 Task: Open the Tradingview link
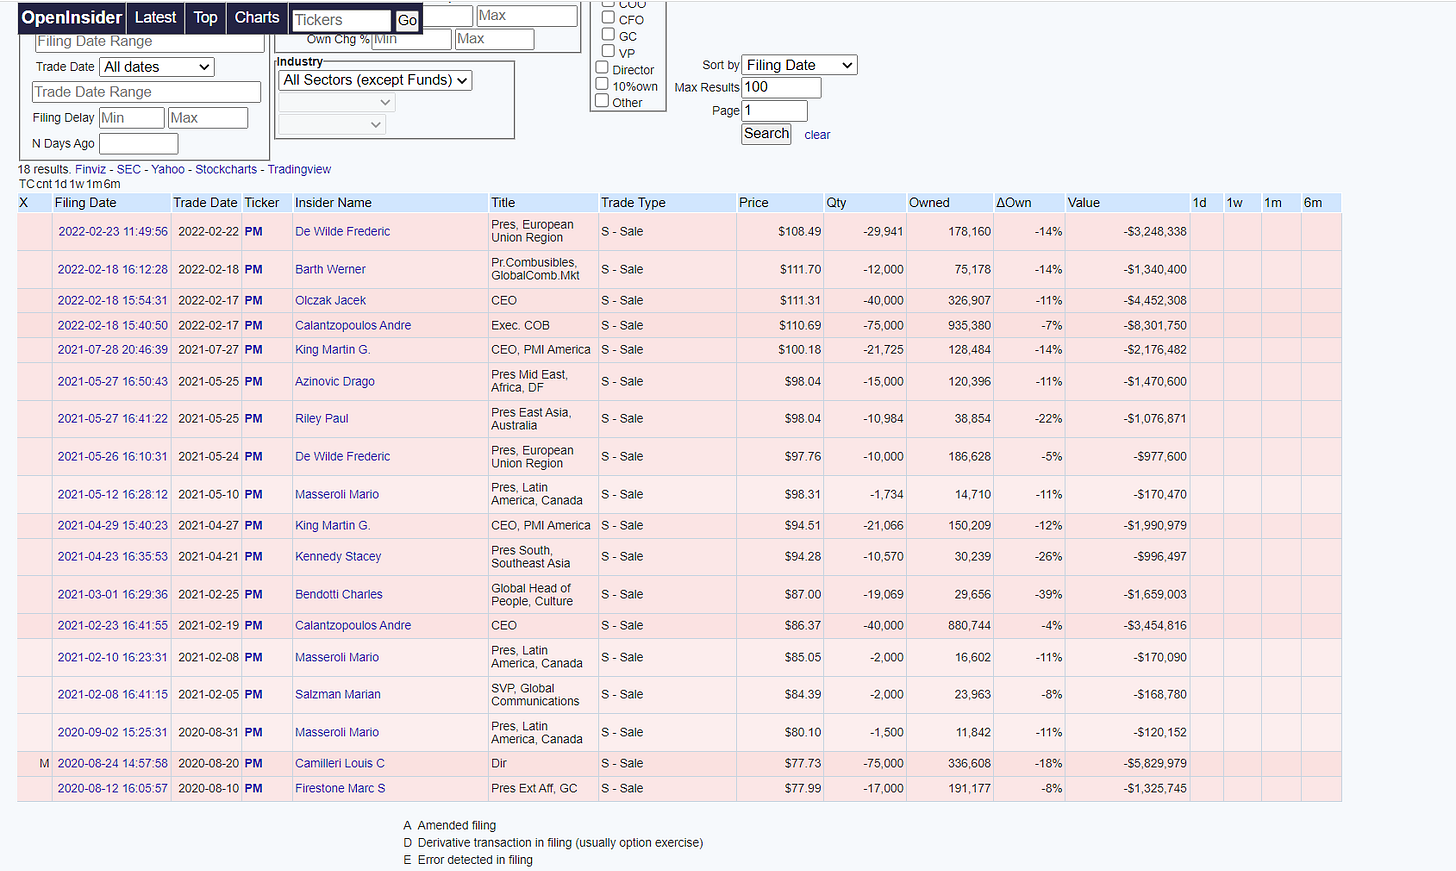(299, 169)
